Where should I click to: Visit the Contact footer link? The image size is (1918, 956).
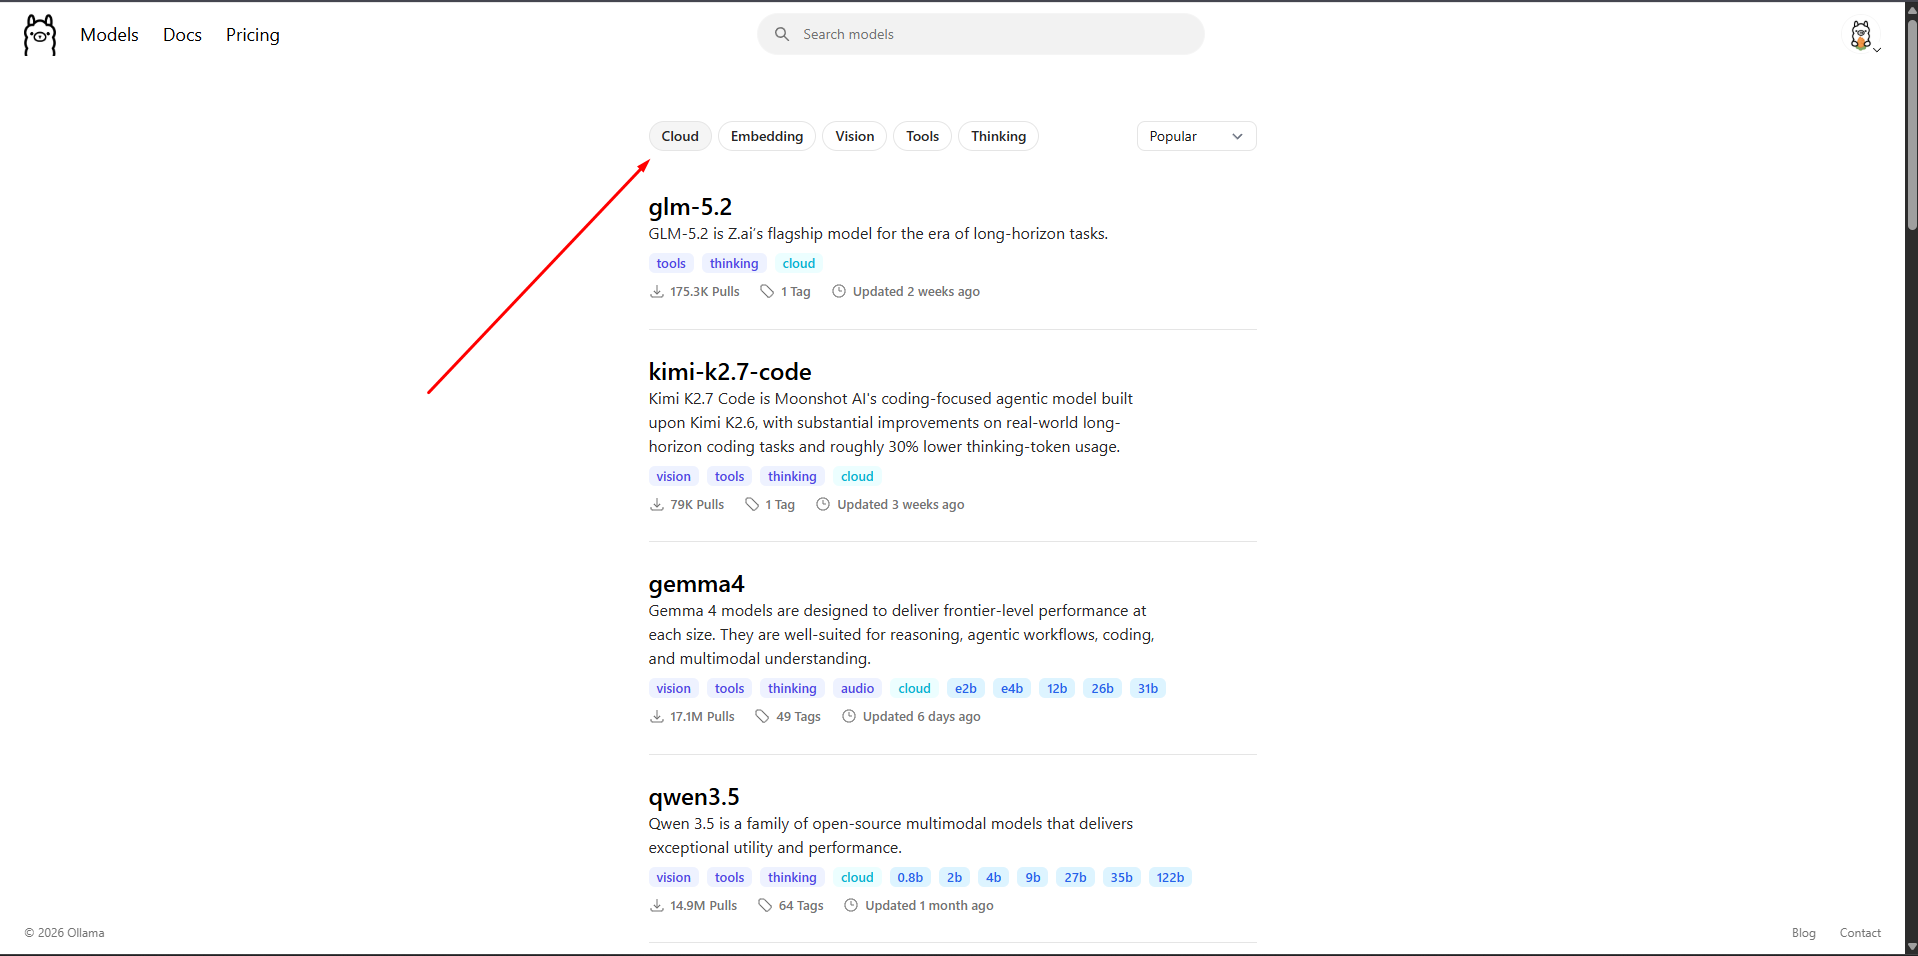click(x=1860, y=933)
